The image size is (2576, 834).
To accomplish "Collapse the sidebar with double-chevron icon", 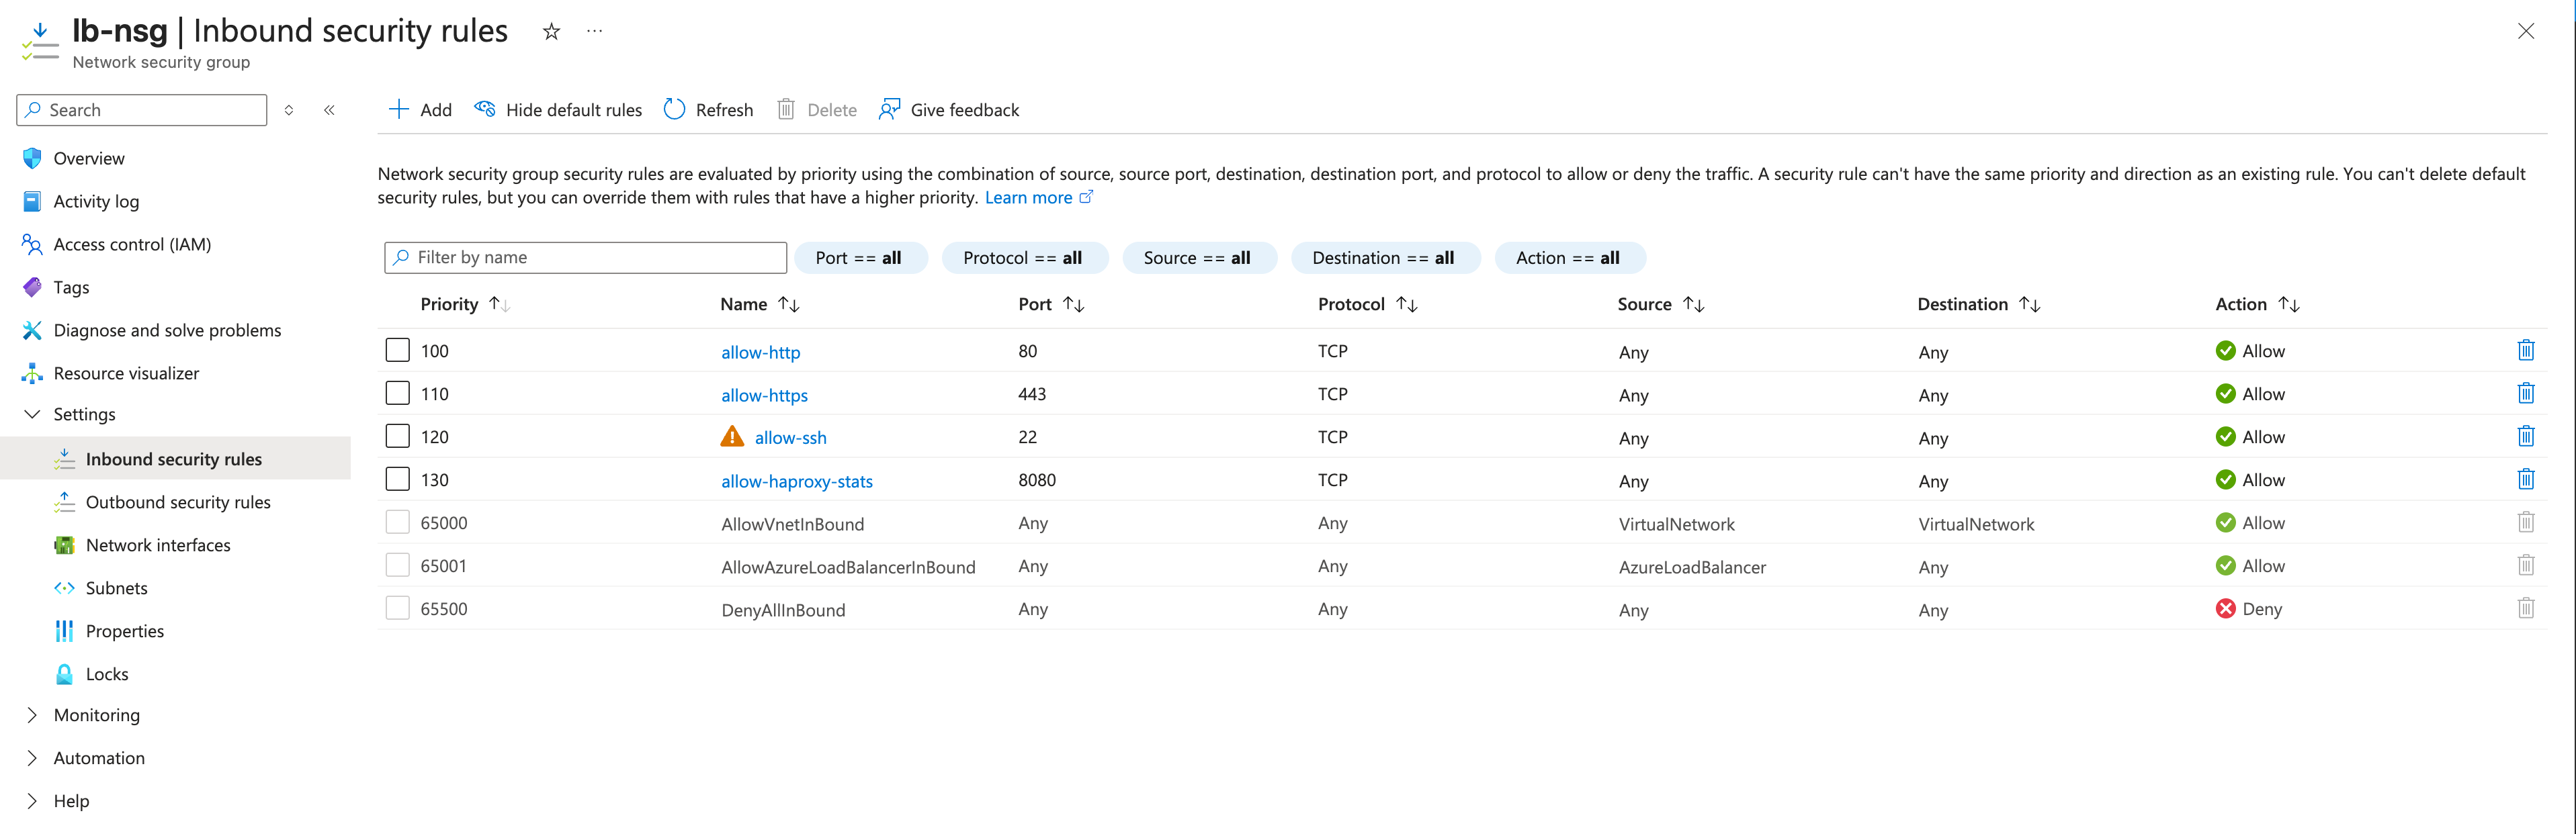I will [x=329, y=110].
